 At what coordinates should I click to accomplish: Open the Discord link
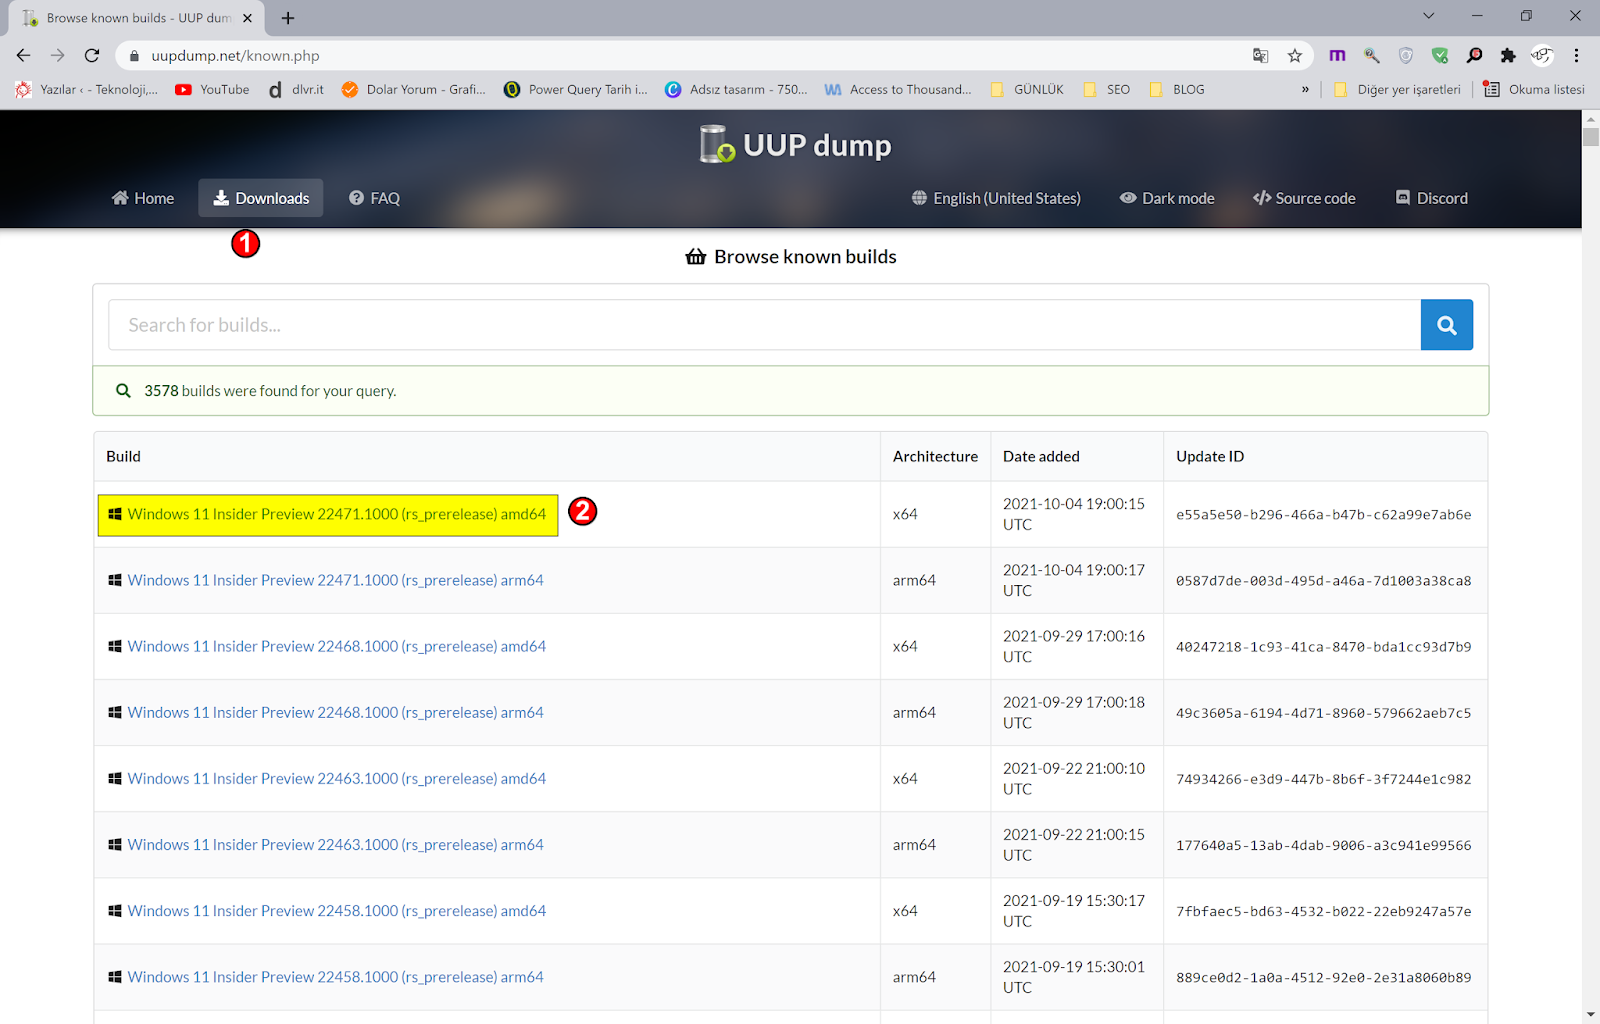click(1432, 198)
